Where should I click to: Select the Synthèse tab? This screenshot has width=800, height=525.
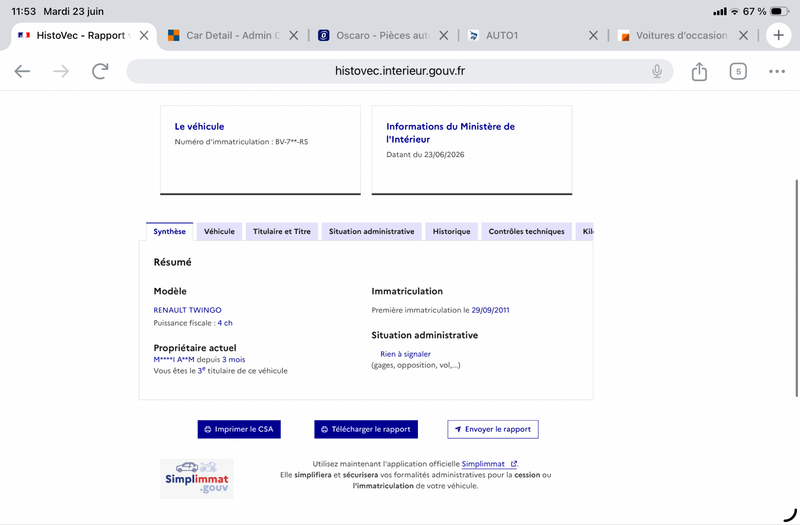click(169, 231)
